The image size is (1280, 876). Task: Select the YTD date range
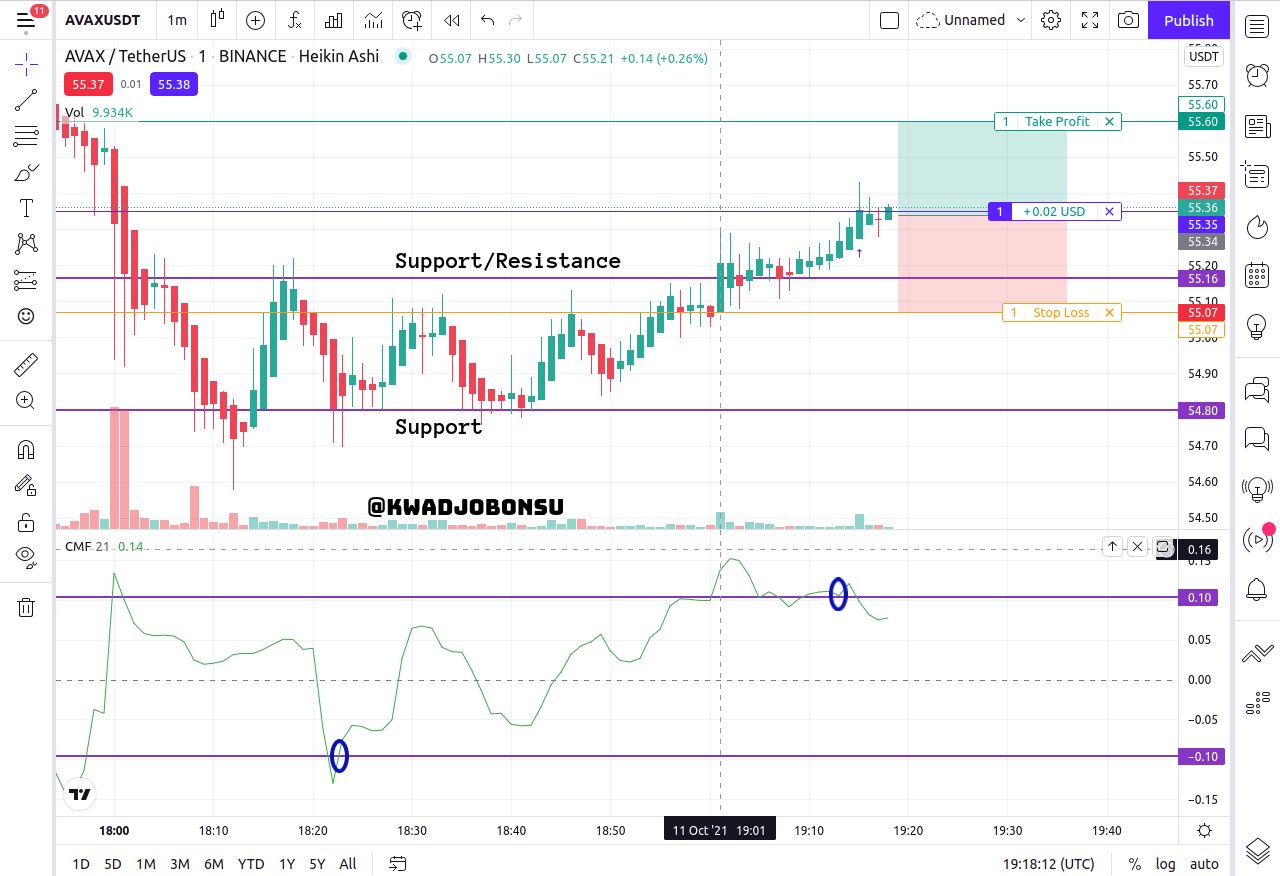pyautogui.click(x=251, y=864)
